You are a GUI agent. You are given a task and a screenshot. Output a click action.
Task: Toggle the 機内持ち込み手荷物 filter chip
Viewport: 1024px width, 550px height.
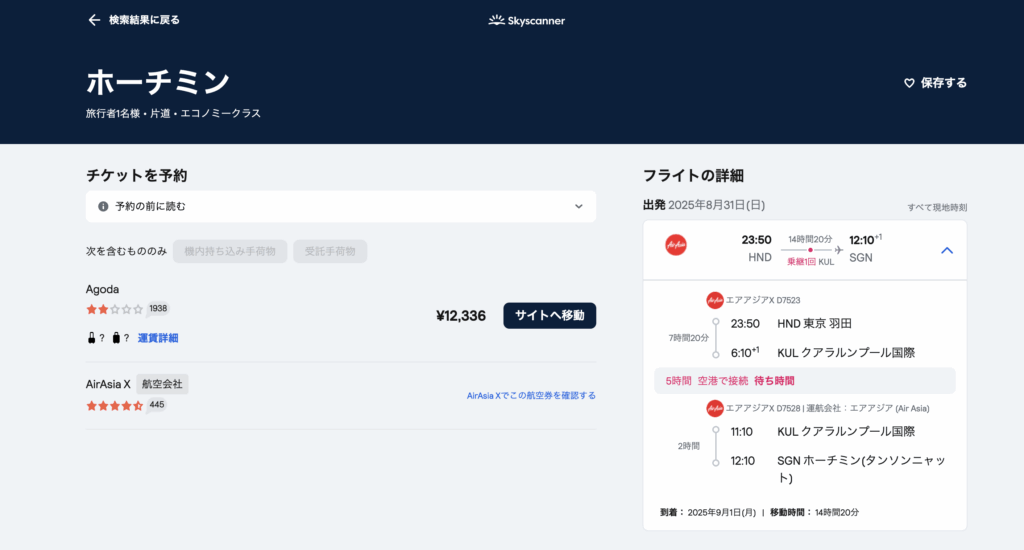click(x=230, y=251)
